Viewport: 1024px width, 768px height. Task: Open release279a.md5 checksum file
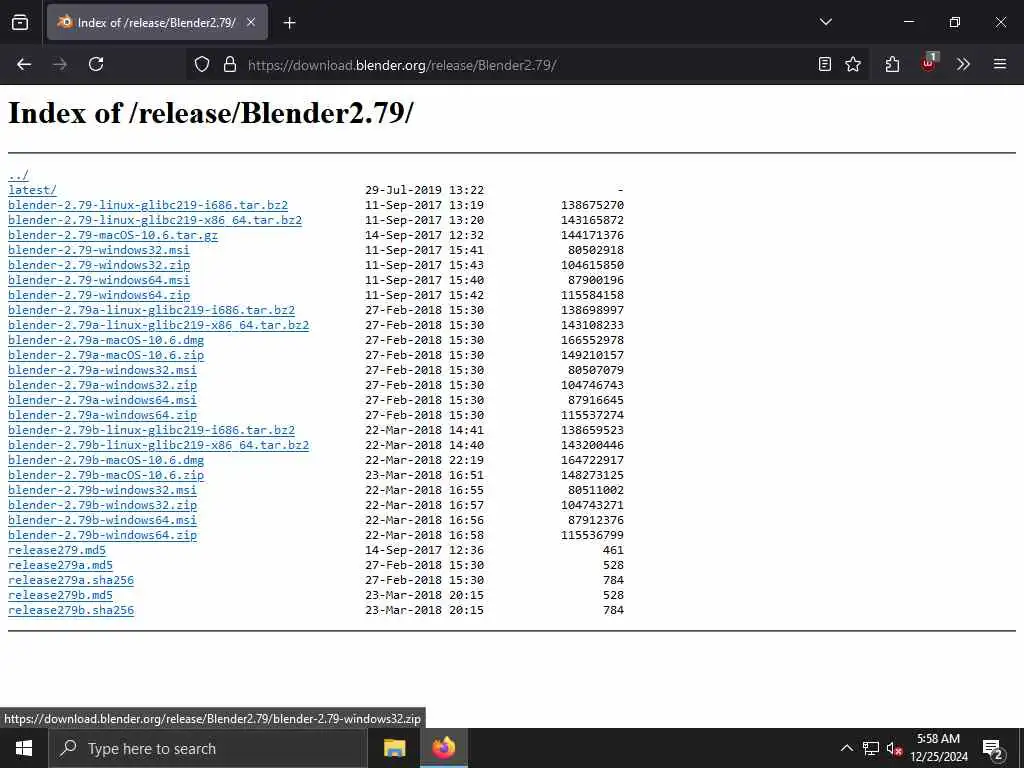60,566
